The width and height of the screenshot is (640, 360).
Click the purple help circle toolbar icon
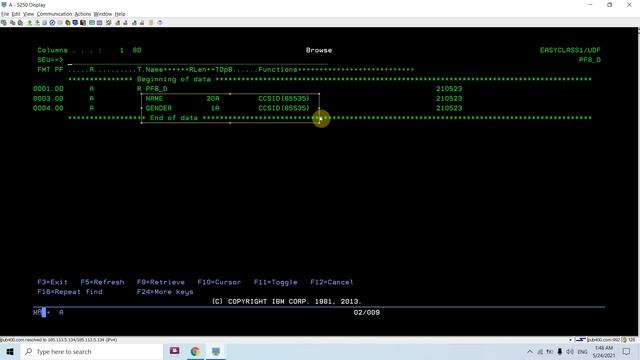[x=160, y=23]
